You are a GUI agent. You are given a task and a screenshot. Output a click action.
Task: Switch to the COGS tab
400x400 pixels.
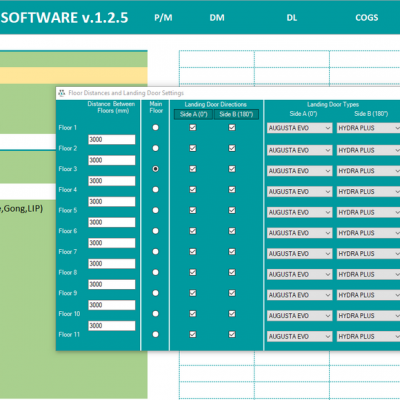[x=367, y=18]
